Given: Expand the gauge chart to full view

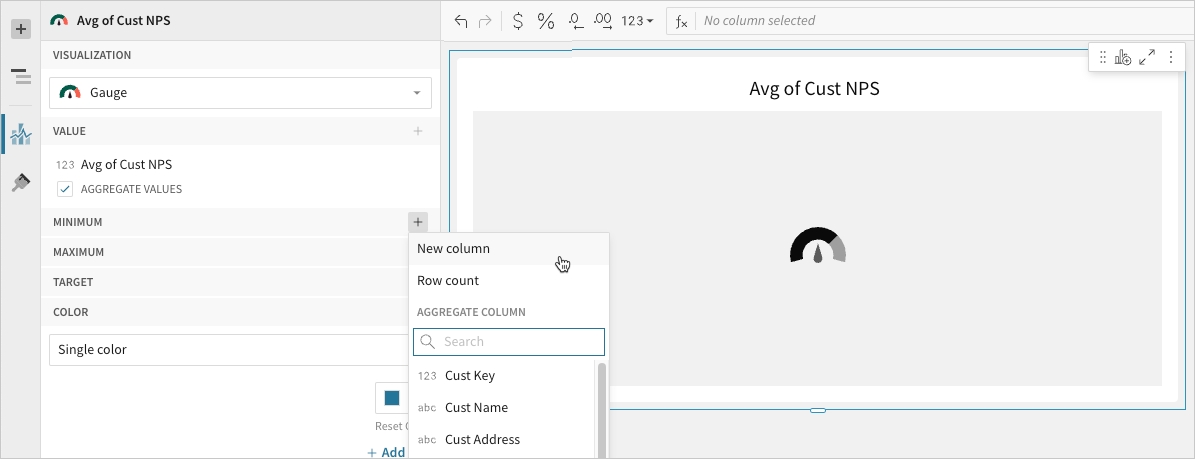Looking at the screenshot, I should click(1147, 58).
